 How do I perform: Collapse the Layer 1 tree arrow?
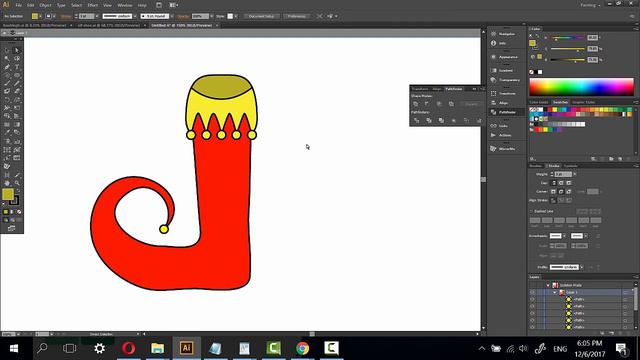[x=555, y=292]
